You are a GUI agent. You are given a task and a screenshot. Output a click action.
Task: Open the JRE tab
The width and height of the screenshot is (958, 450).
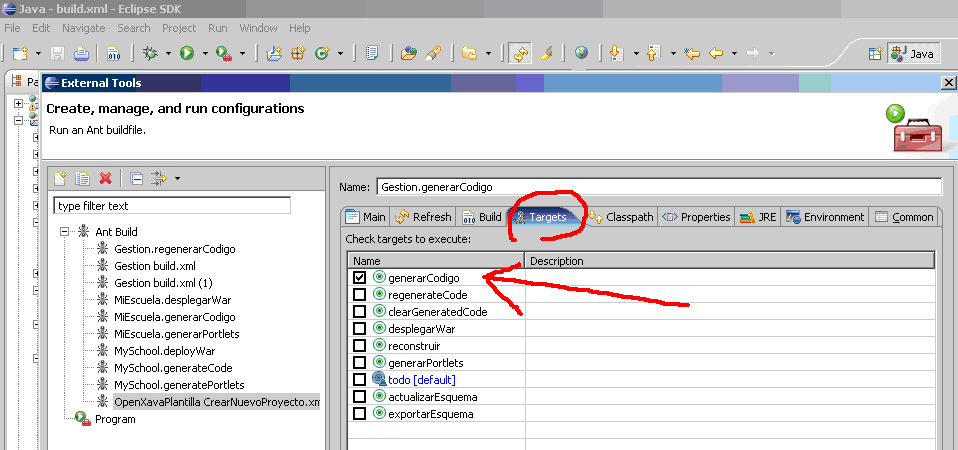point(758,217)
